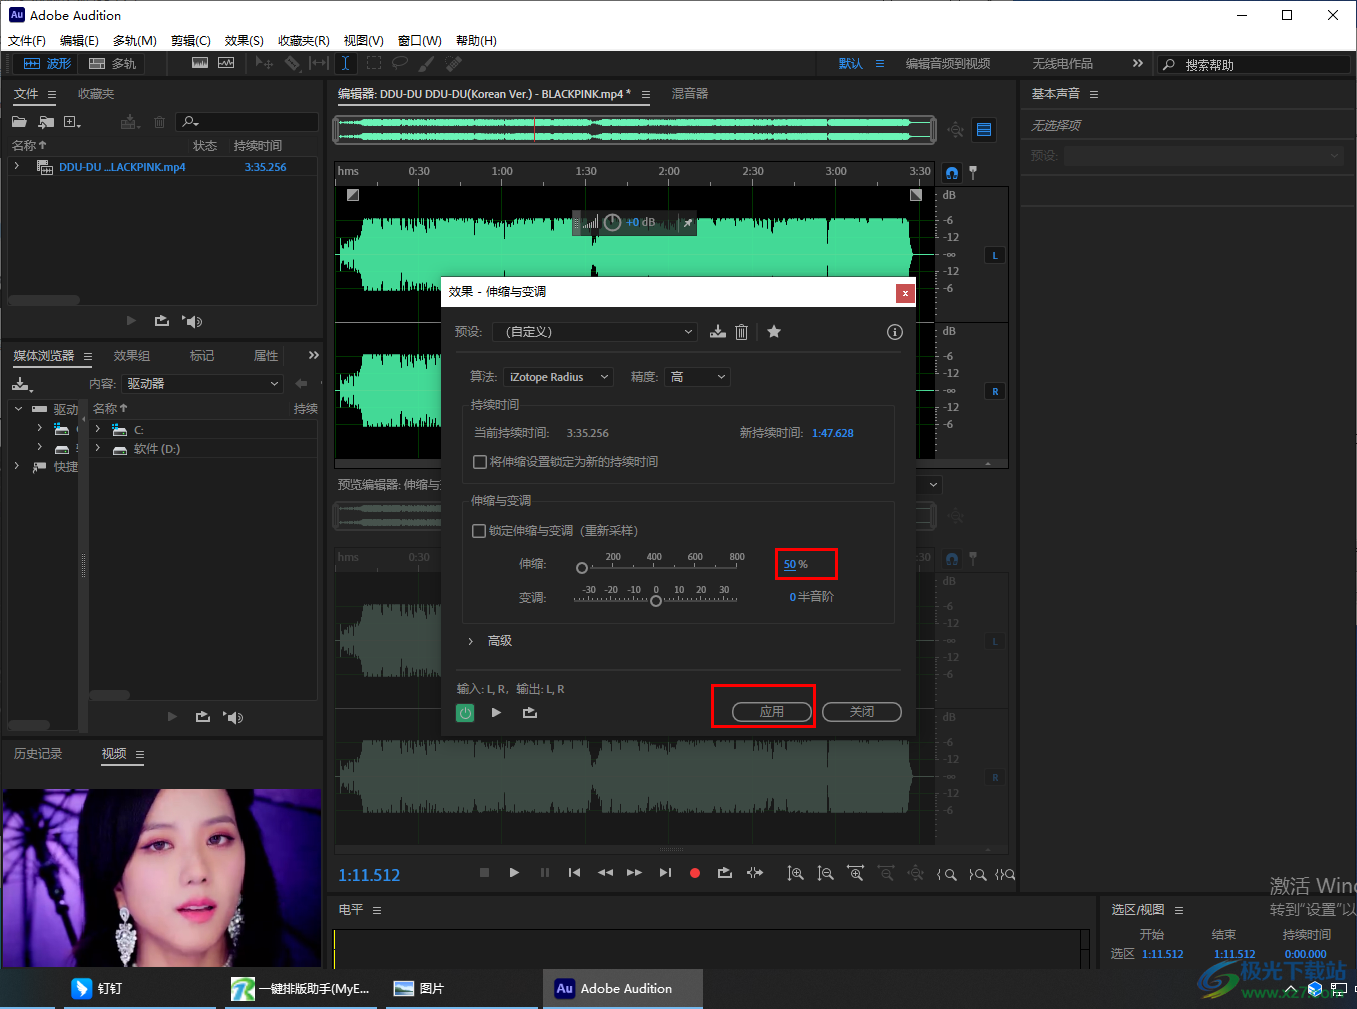Viewport: 1357px width, 1009px height.
Task: Check lock stretch and pitch shift resample
Action: click(x=479, y=531)
